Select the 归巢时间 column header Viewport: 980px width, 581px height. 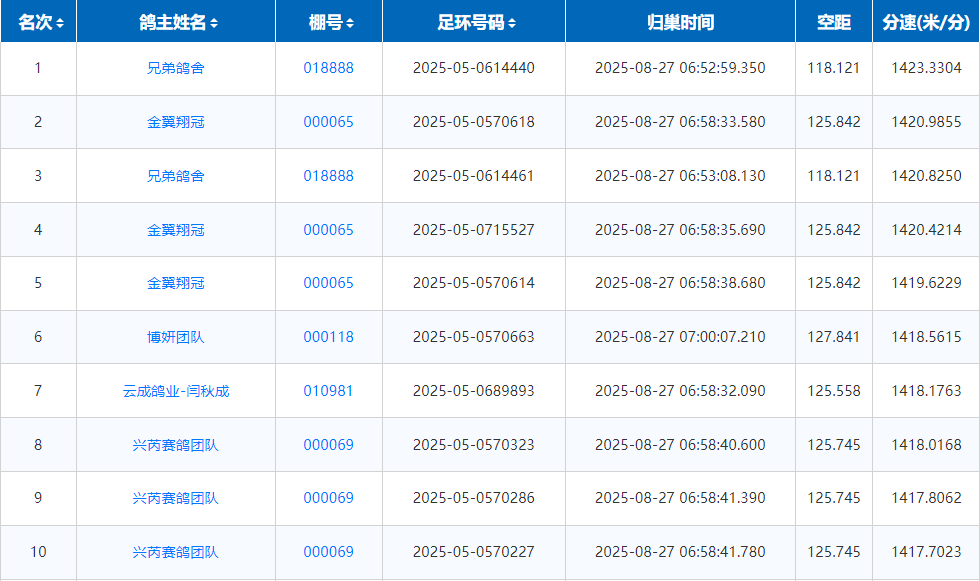point(680,22)
